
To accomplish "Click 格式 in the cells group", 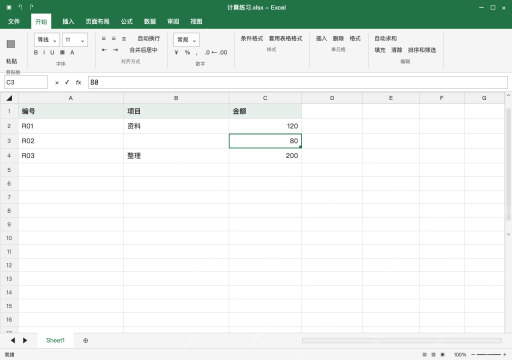I will pos(355,39).
